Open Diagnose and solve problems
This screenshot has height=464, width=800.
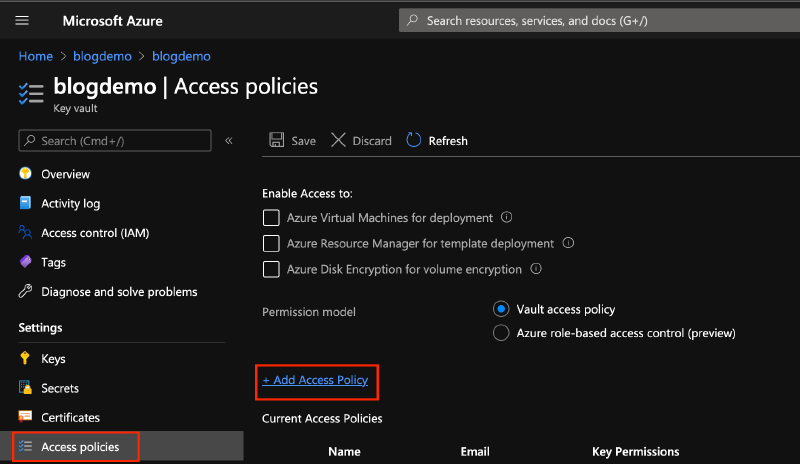pos(119,291)
